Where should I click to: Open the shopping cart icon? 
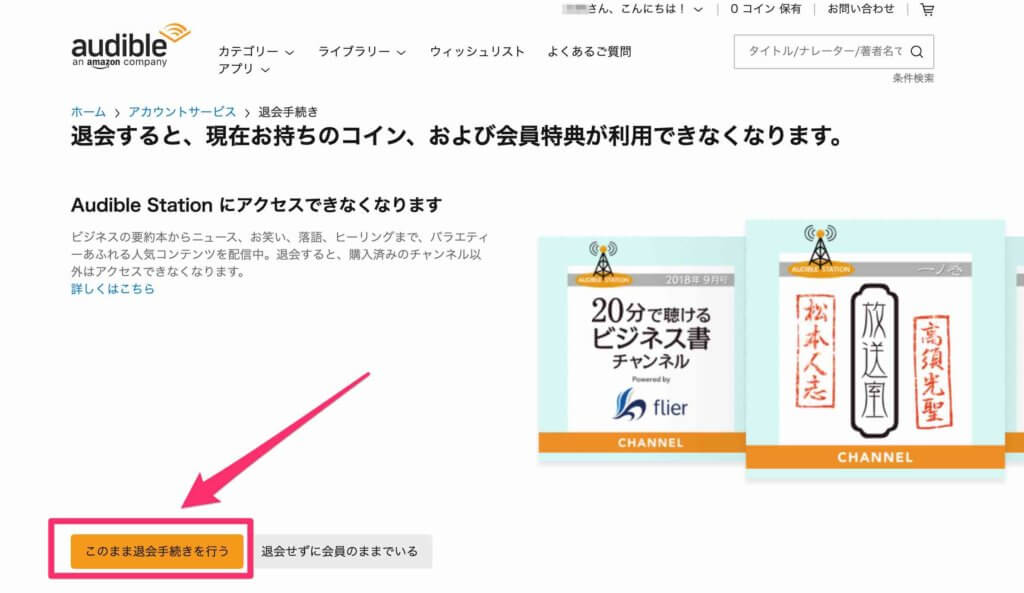[927, 9]
